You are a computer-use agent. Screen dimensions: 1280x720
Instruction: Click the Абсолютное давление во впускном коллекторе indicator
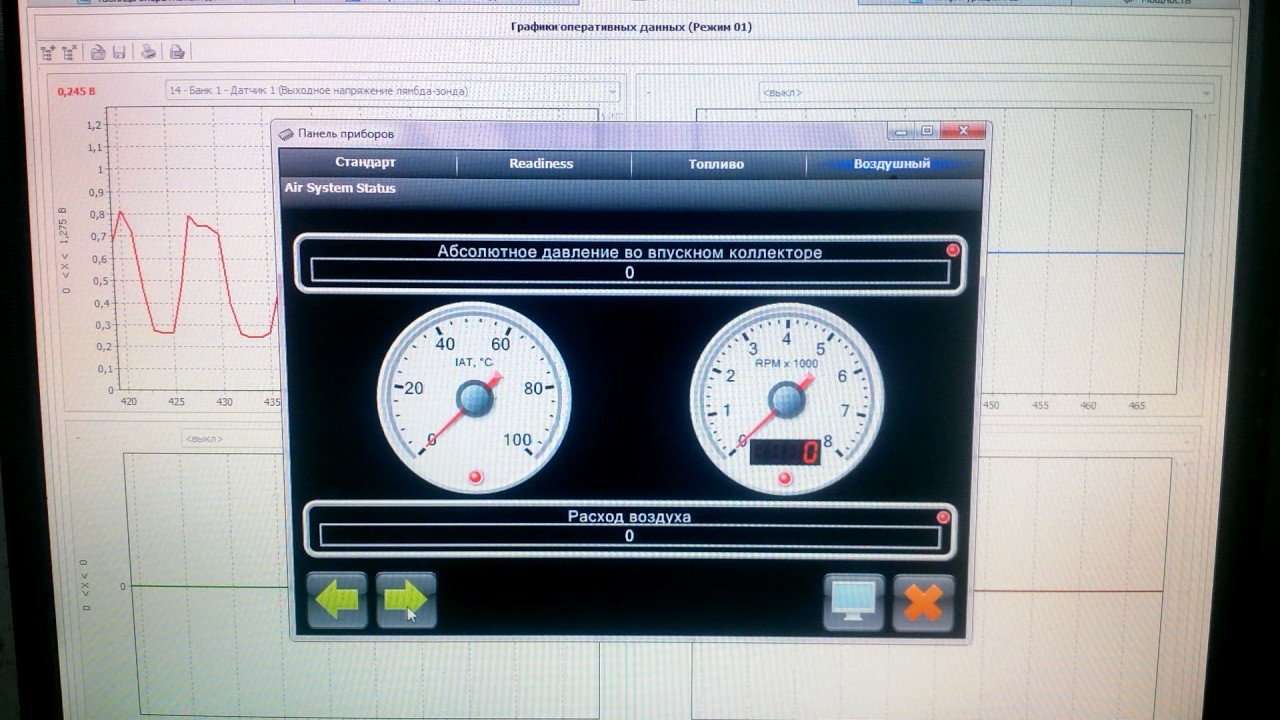tap(630, 264)
